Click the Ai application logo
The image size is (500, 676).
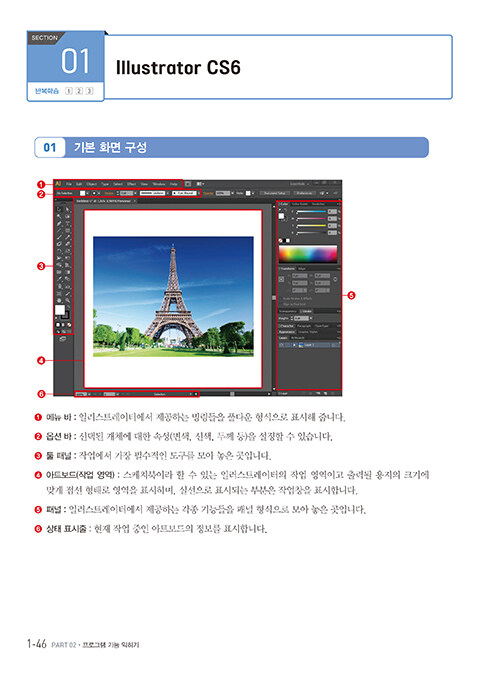[58, 184]
